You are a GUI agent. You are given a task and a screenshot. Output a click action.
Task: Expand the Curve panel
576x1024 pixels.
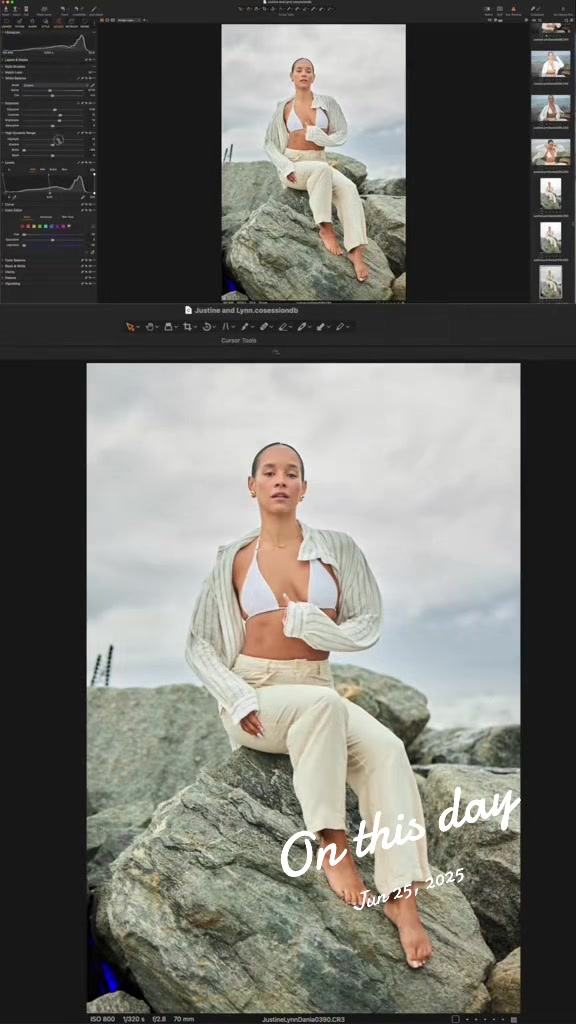tap(2, 204)
